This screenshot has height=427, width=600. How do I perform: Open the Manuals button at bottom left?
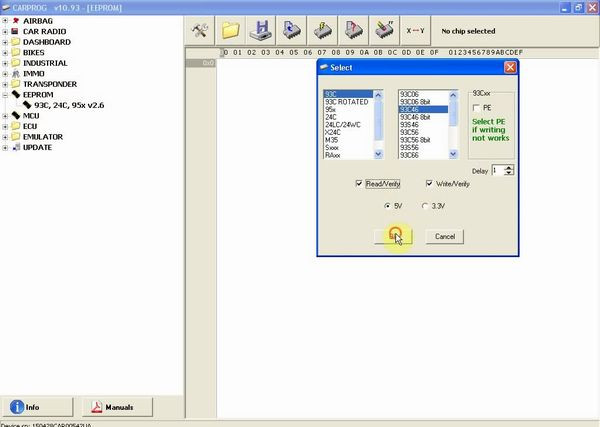[x=119, y=407]
